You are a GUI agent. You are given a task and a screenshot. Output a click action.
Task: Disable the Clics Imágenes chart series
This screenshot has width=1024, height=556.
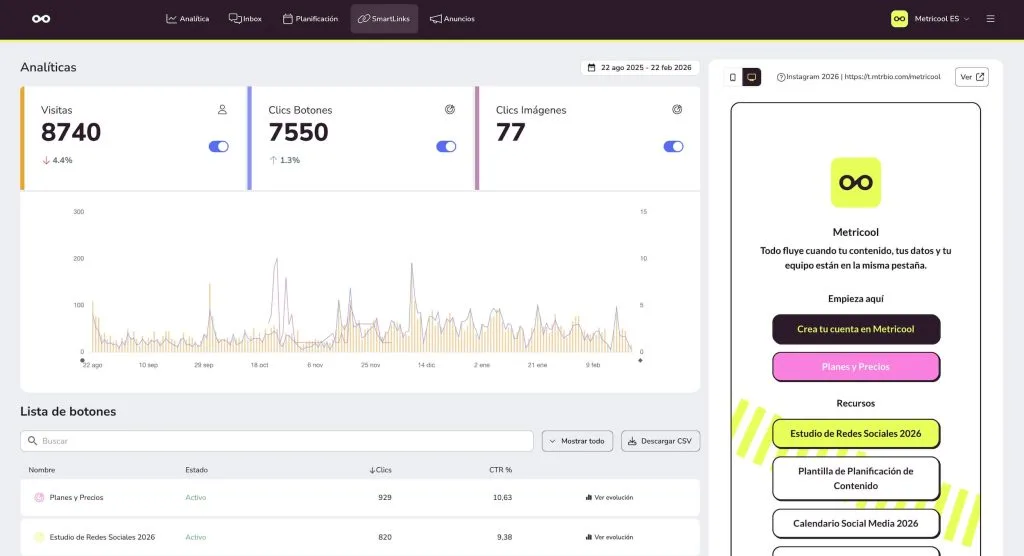[673, 146]
